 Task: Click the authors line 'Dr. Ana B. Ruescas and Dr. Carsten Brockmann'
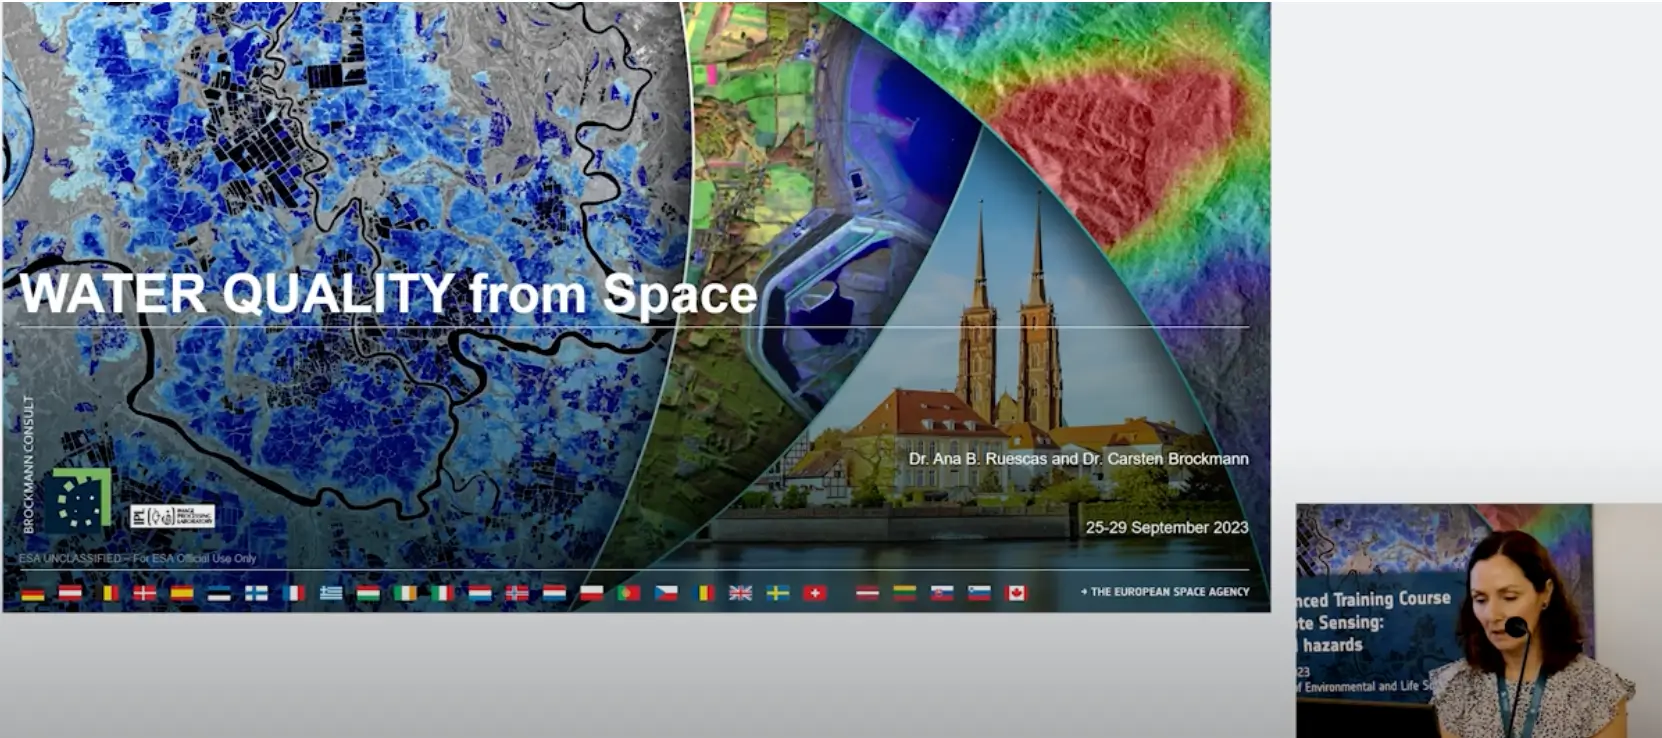[x=1078, y=459]
